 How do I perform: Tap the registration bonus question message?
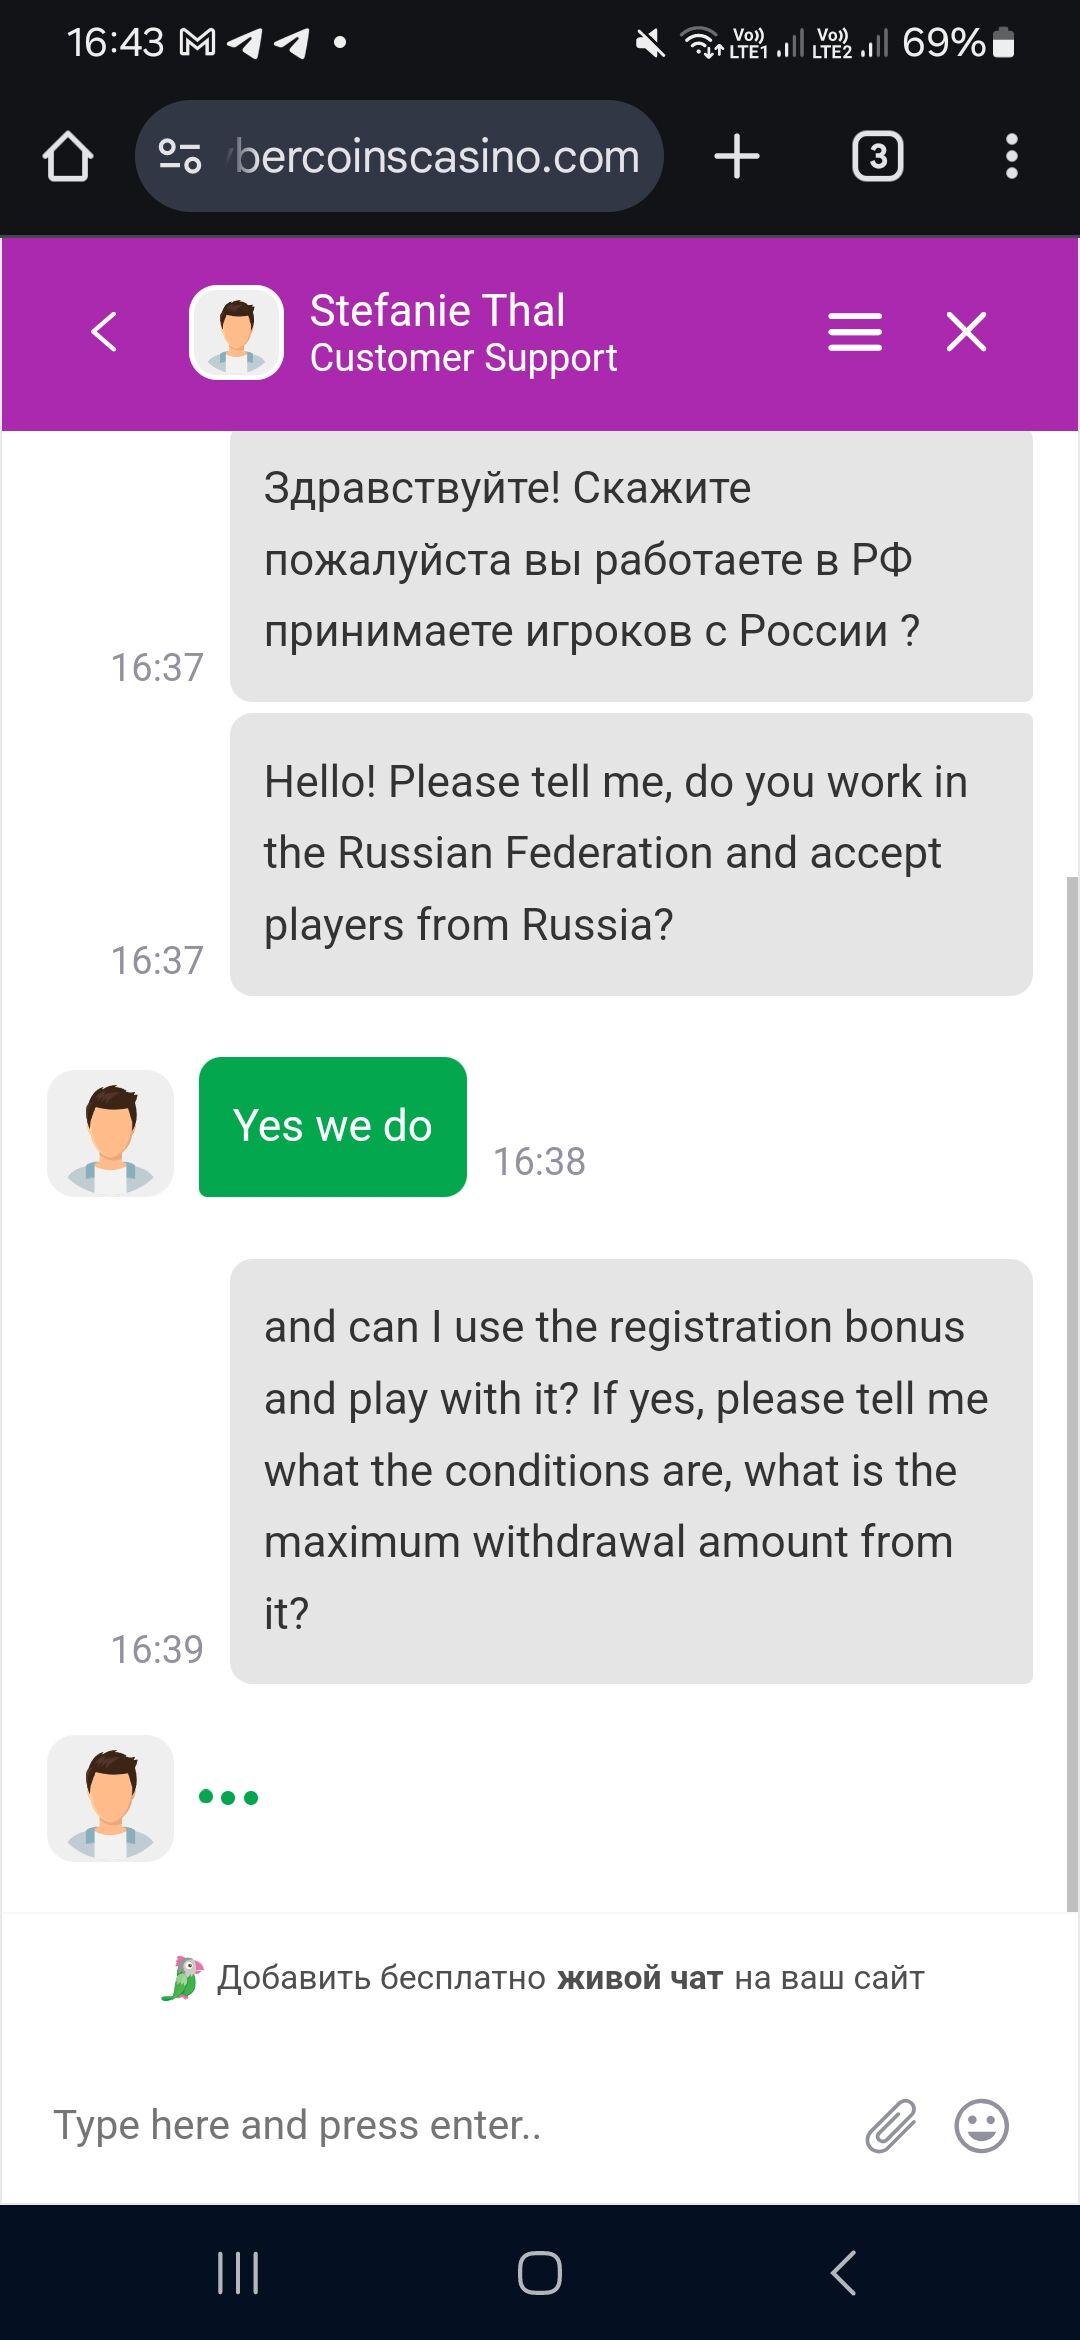coord(630,1470)
